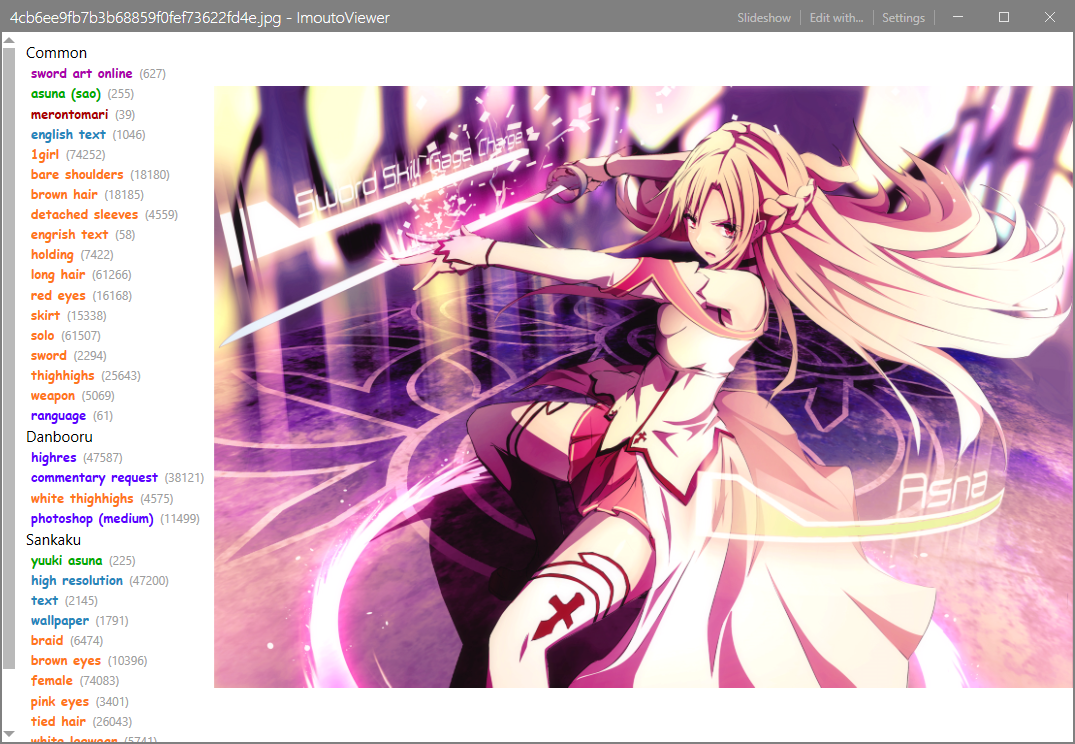Click the 'white thighhighs' tag
This screenshot has height=744, width=1075.
(82, 499)
